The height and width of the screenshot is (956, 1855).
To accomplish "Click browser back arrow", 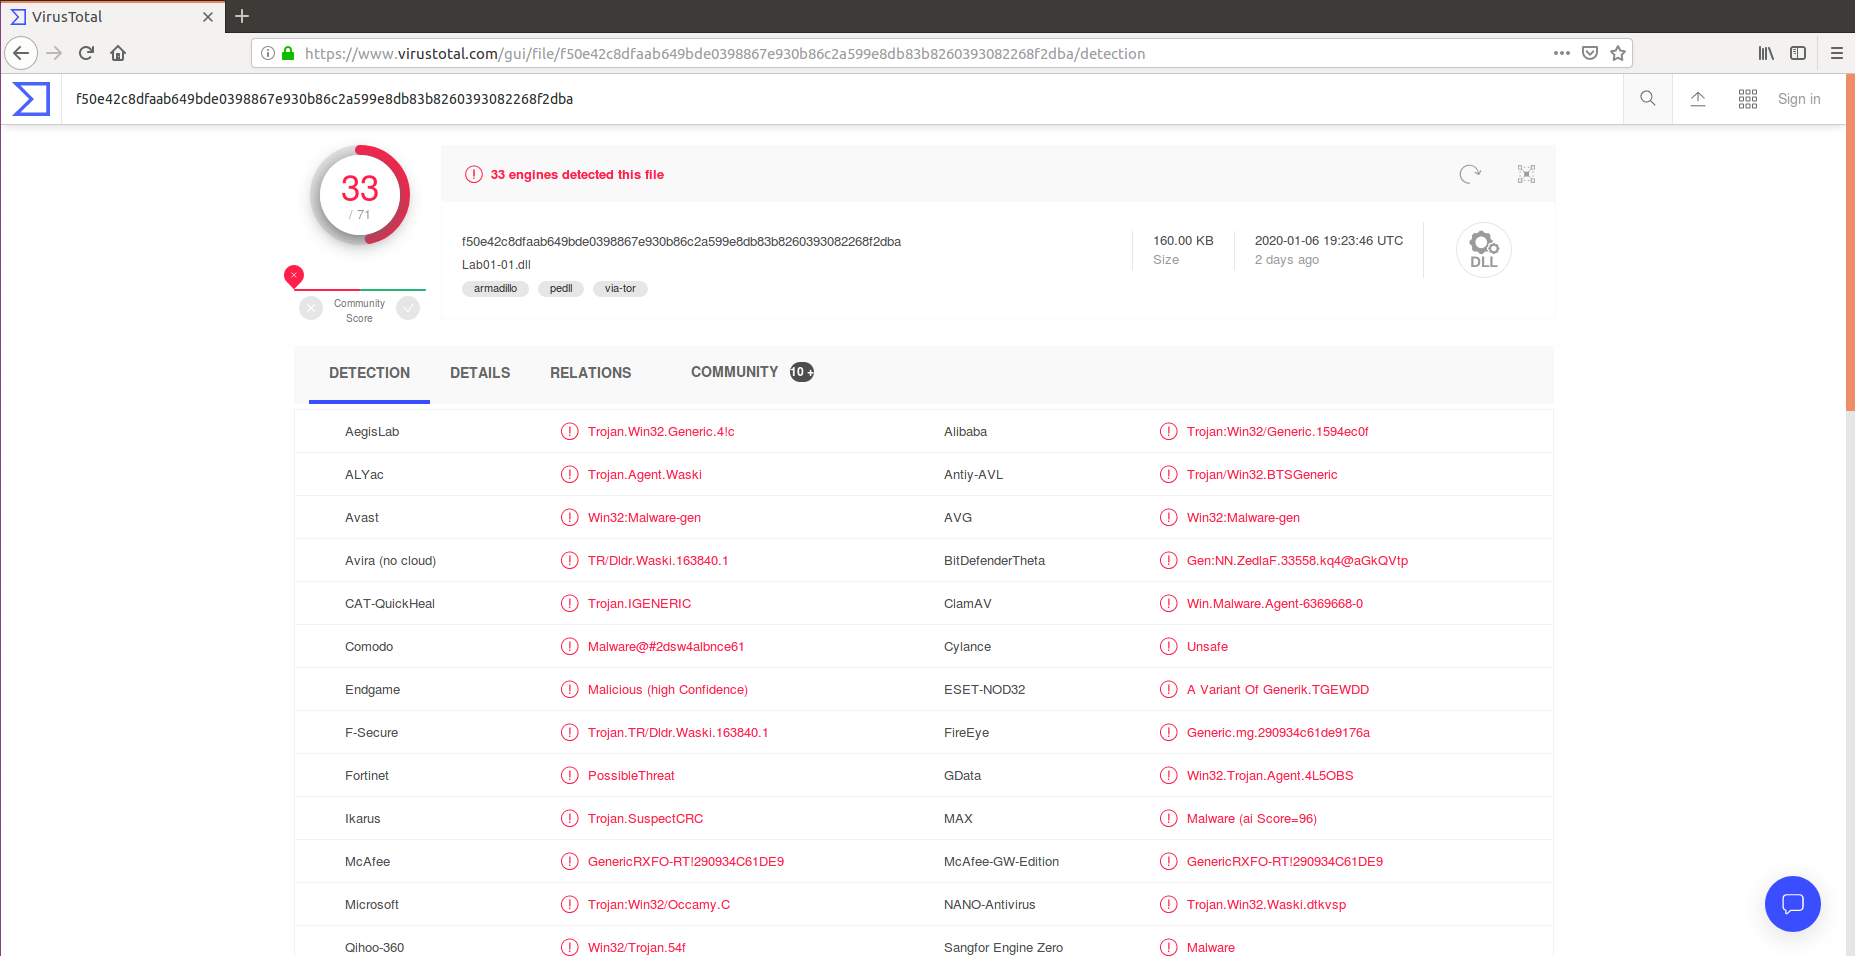I will [x=21, y=53].
